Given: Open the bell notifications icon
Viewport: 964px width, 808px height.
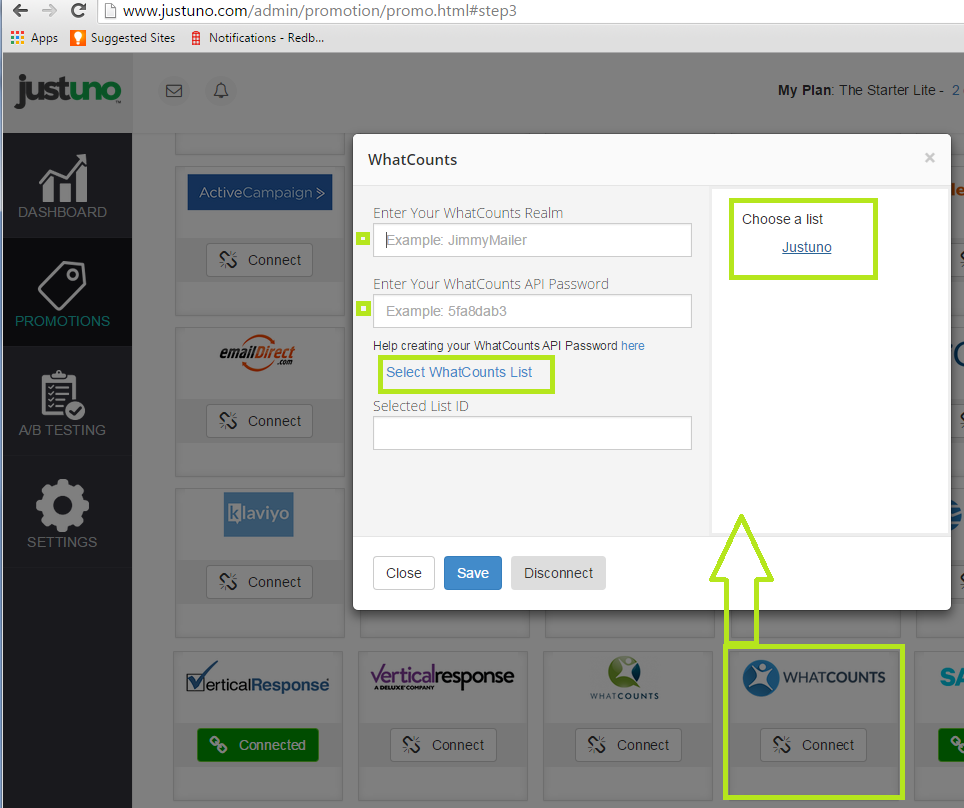Looking at the screenshot, I should pyautogui.click(x=221, y=91).
